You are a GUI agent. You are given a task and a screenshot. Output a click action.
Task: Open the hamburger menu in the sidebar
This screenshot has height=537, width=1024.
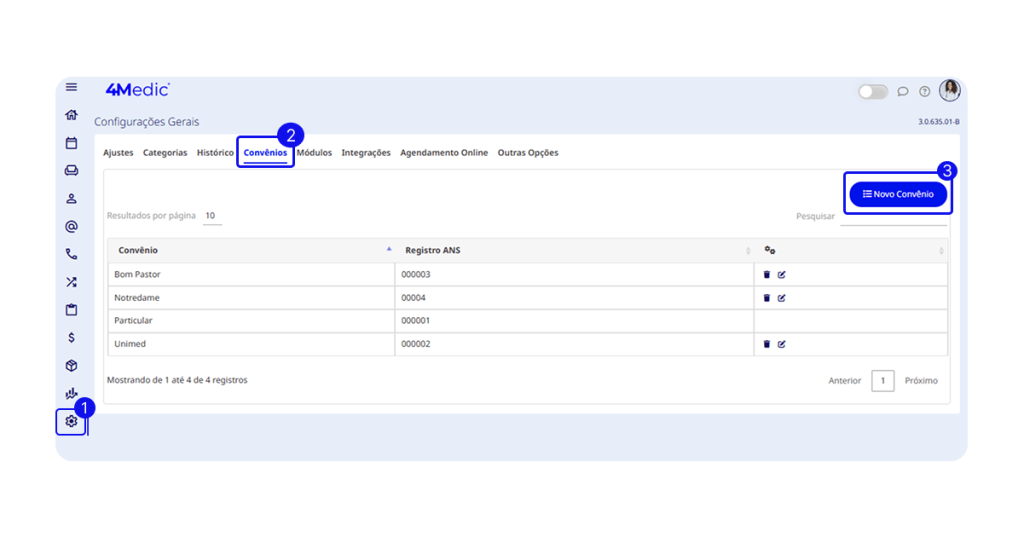point(71,87)
